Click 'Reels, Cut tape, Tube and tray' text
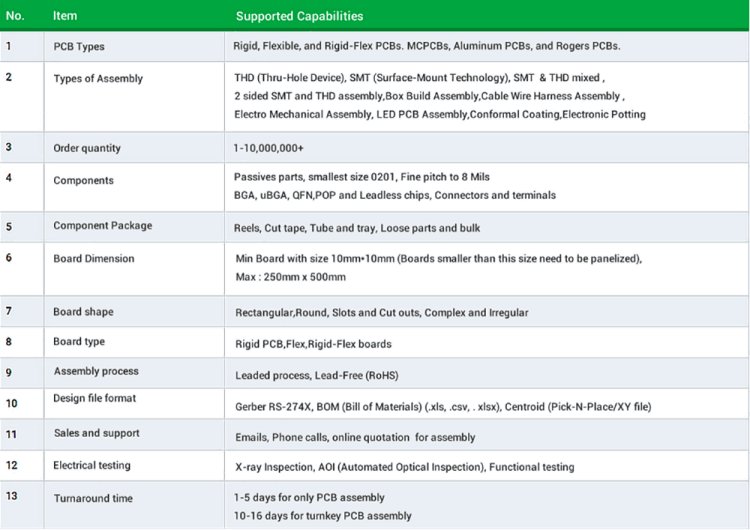 (x=305, y=228)
